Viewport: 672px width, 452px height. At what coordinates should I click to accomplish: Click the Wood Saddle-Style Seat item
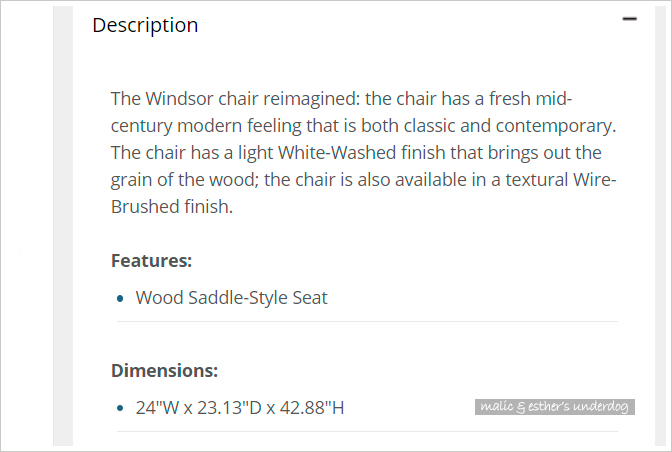coord(231,298)
